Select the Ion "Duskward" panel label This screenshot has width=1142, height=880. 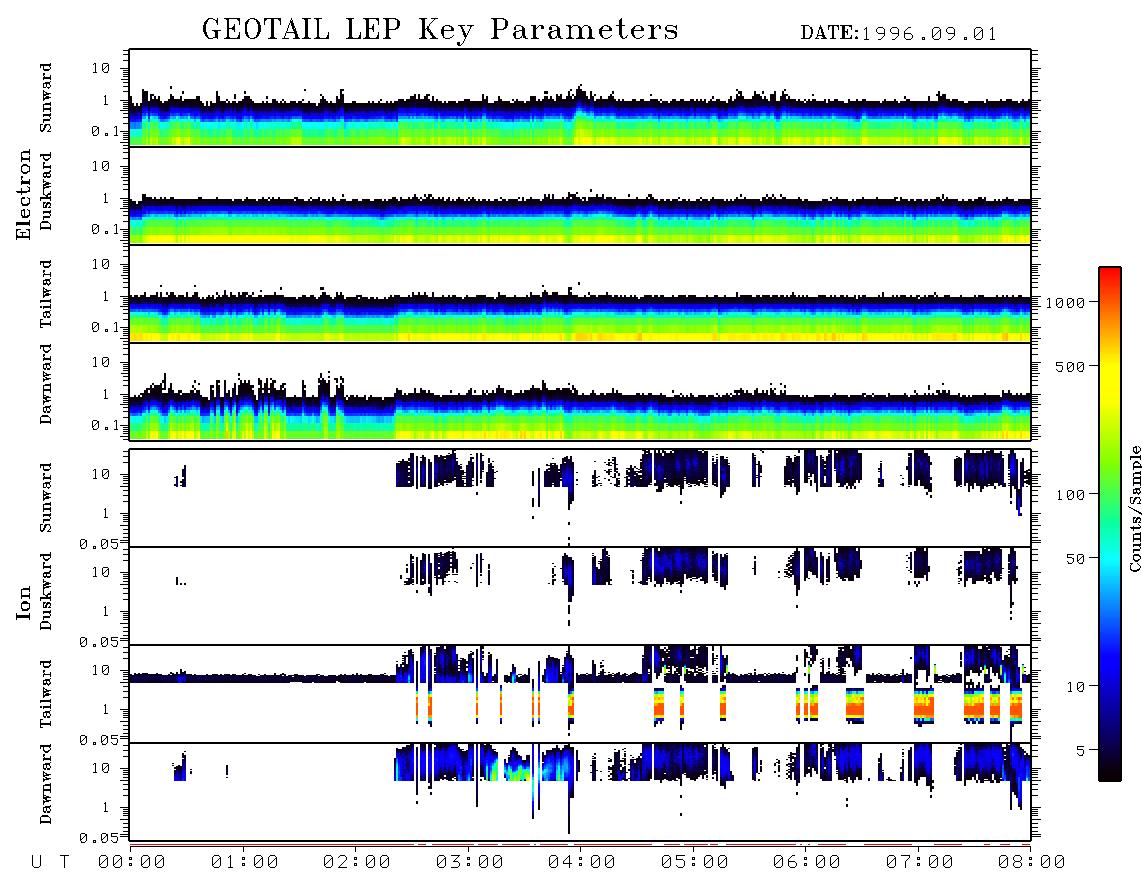click(46, 592)
